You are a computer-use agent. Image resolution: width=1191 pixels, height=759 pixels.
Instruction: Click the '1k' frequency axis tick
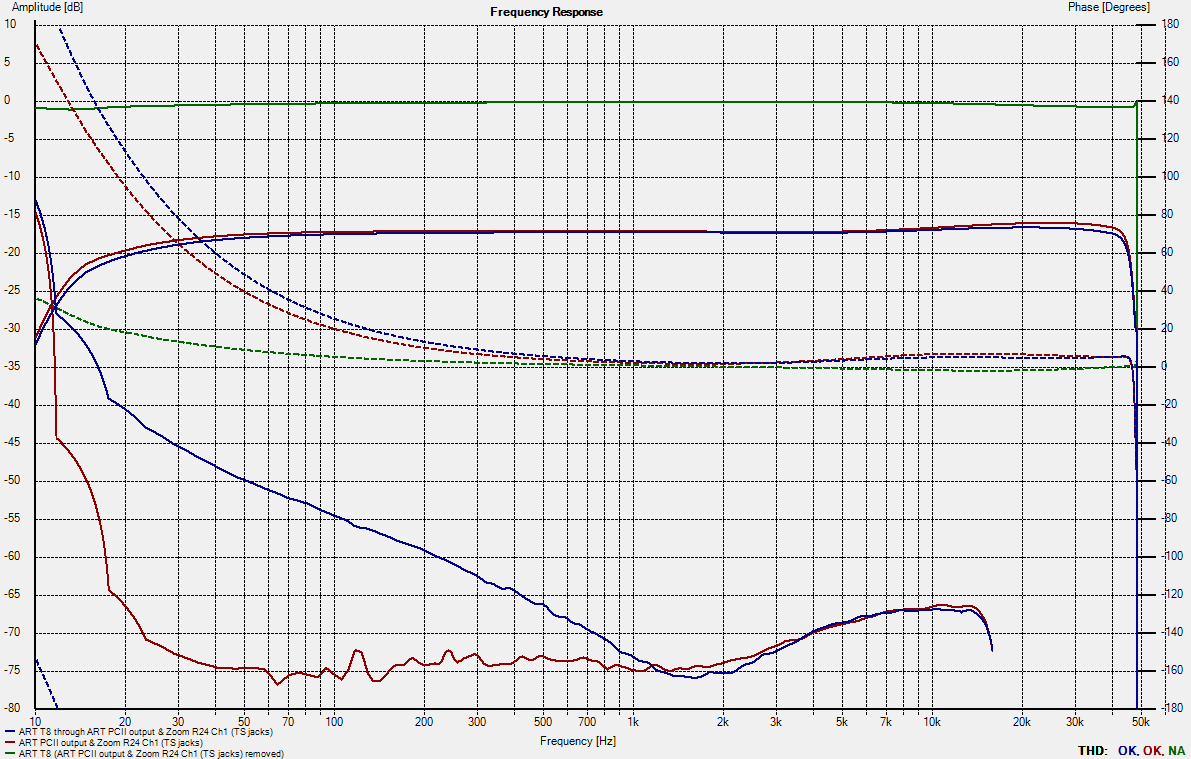[632, 721]
